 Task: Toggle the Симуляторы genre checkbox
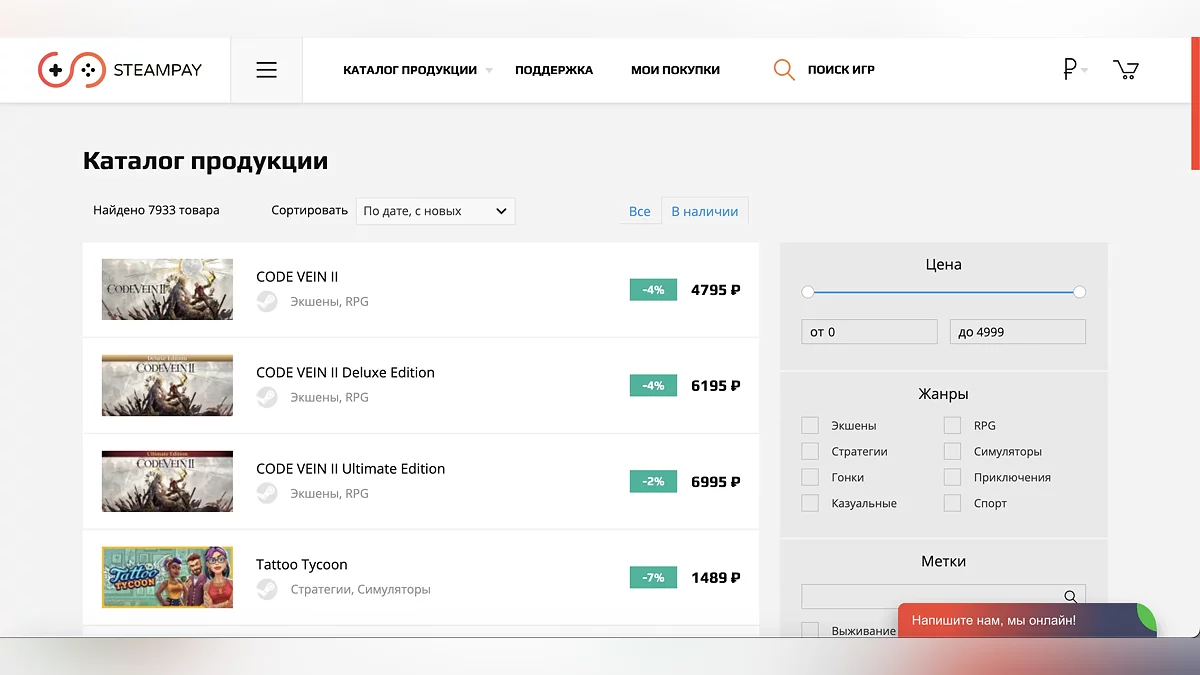pyautogui.click(x=952, y=451)
